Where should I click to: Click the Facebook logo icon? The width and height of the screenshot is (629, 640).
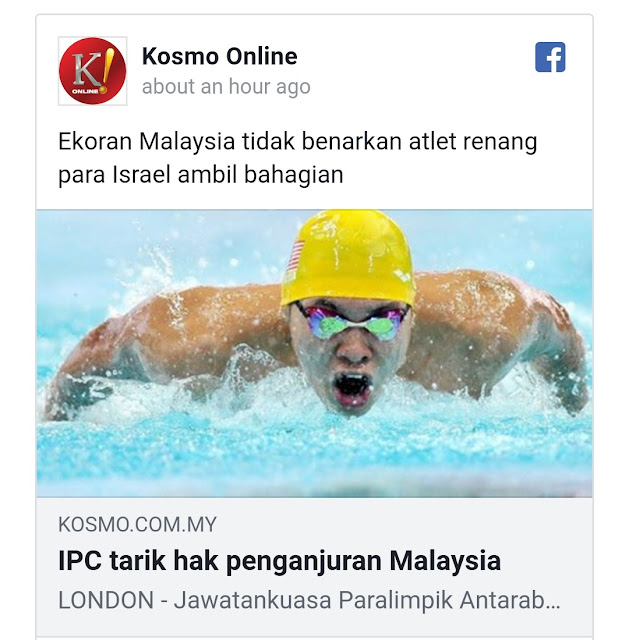[550, 57]
